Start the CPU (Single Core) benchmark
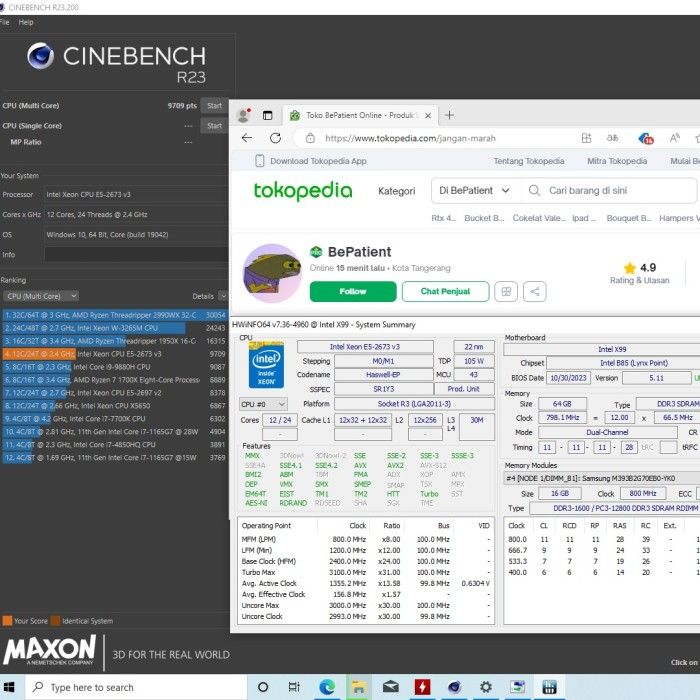This screenshot has height=700, width=700. click(214, 126)
